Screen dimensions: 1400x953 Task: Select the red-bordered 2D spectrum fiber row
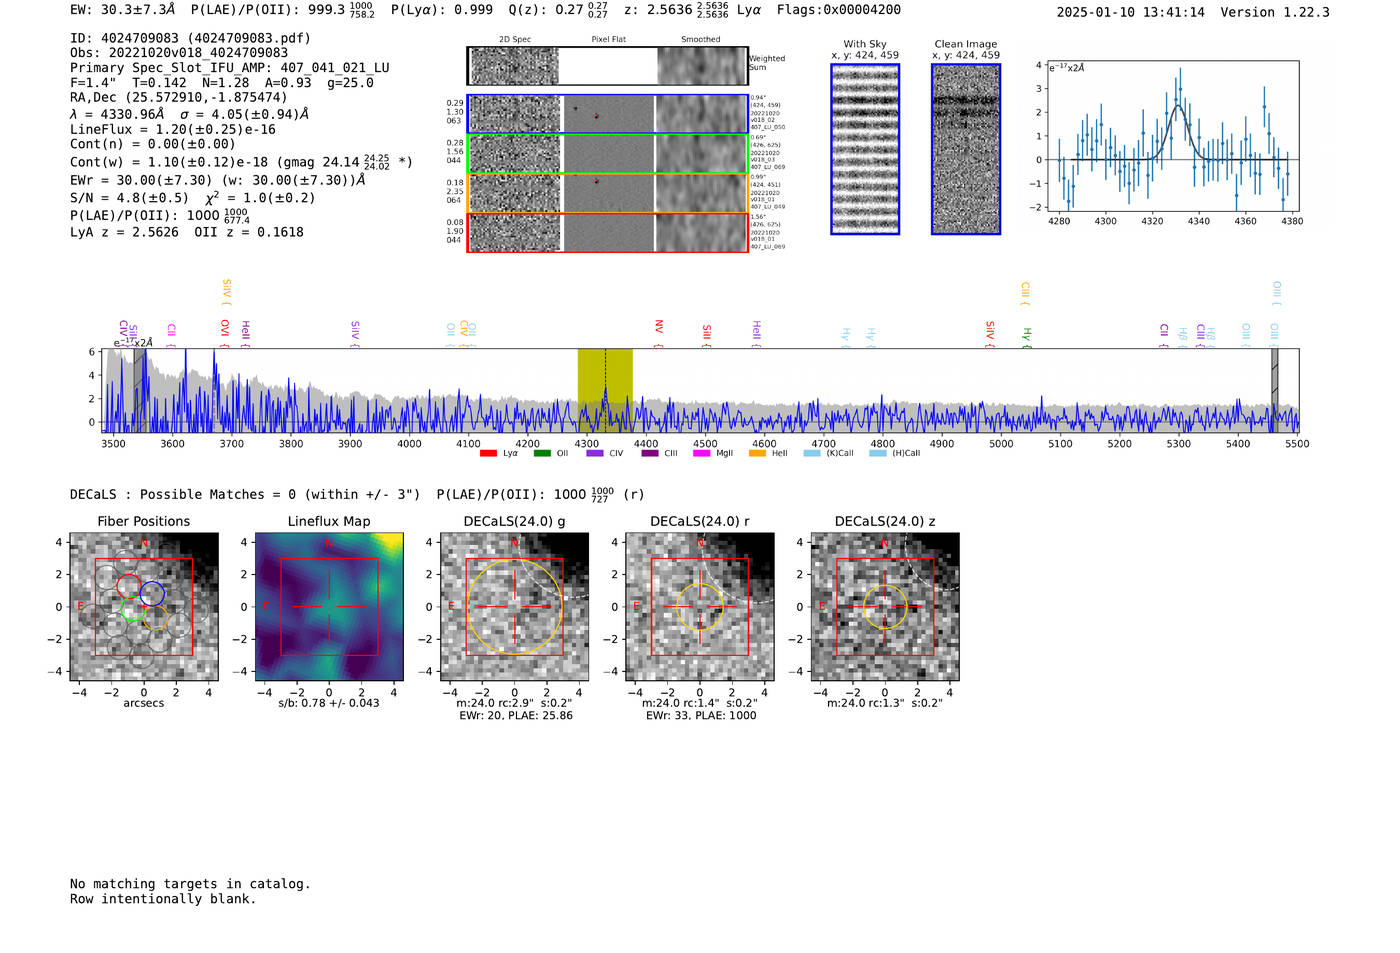coord(607,232)
